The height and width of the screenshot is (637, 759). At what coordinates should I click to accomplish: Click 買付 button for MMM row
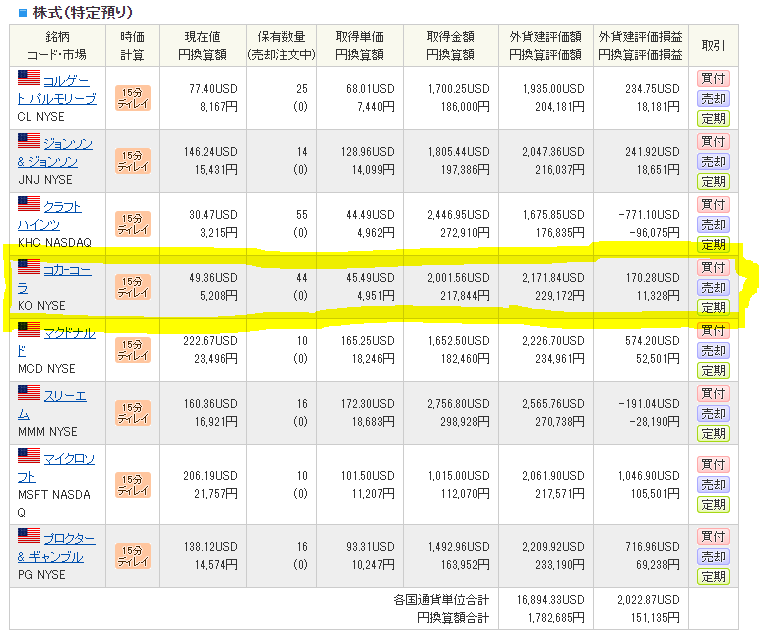point(713,394)
